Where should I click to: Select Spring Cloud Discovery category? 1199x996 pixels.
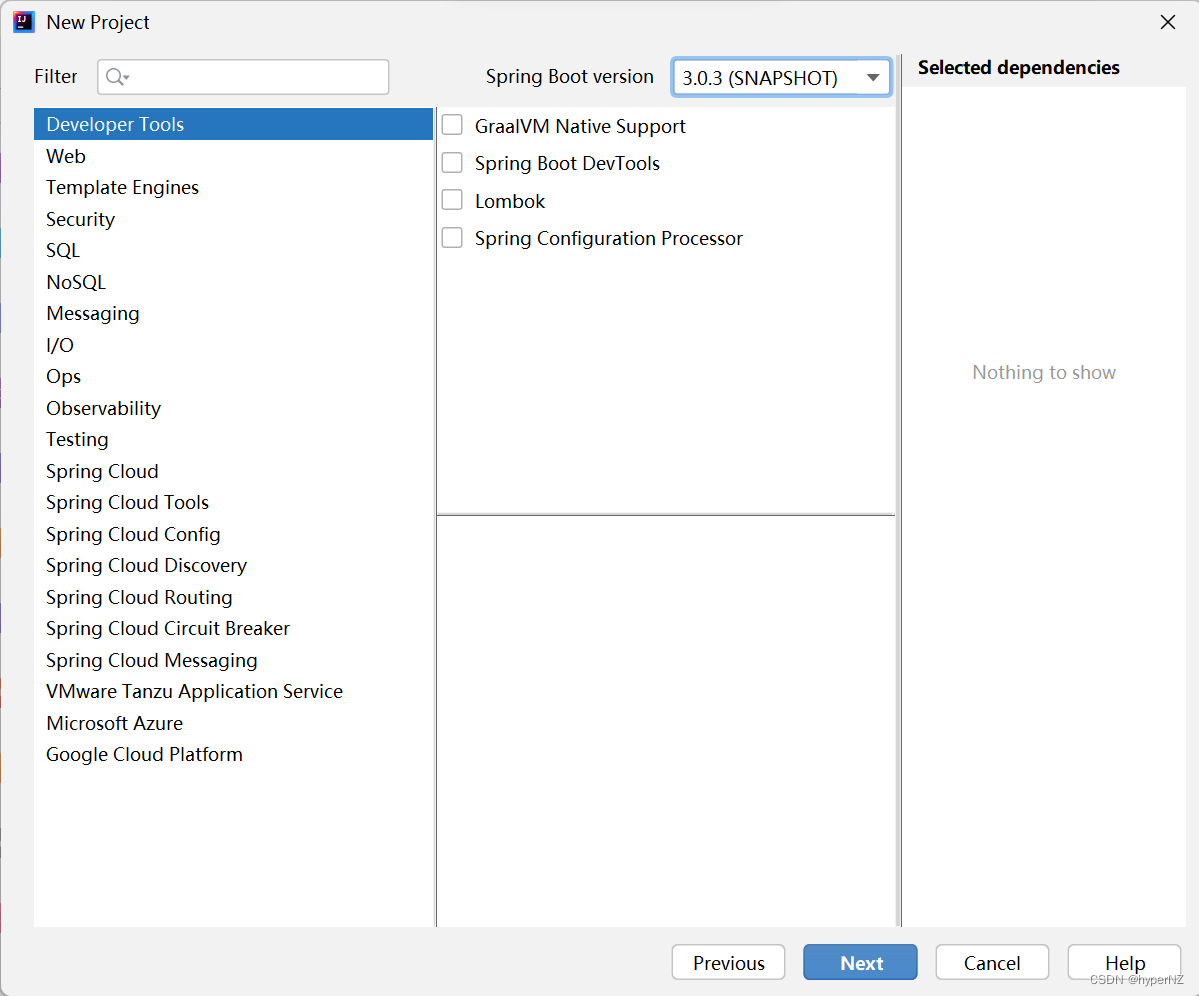click(233, 566)
